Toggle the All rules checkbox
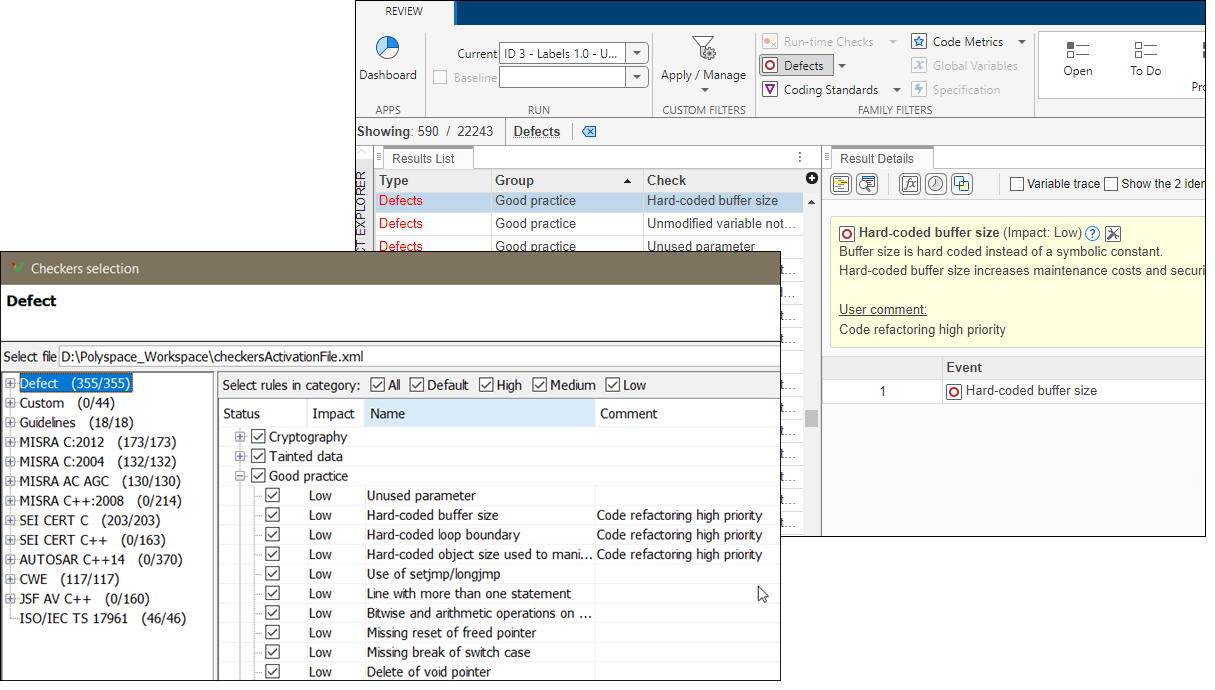The width and height of the screenshot is (1215, 690). coord(377,385)
